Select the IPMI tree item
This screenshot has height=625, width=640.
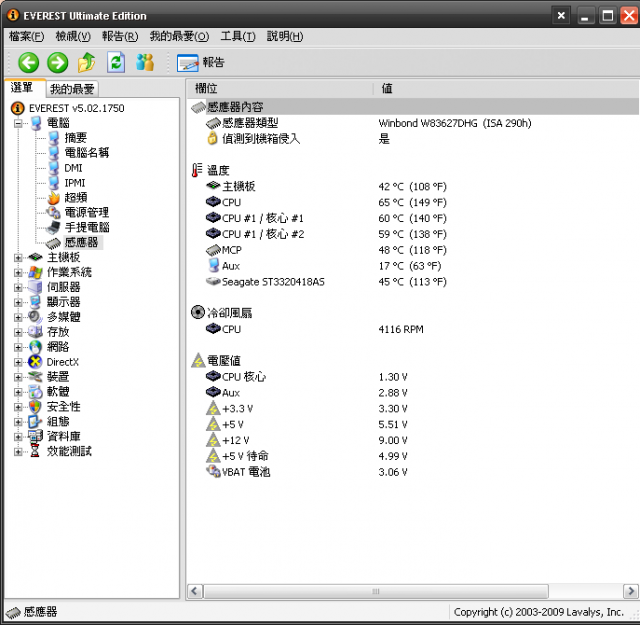click(75, 183)
